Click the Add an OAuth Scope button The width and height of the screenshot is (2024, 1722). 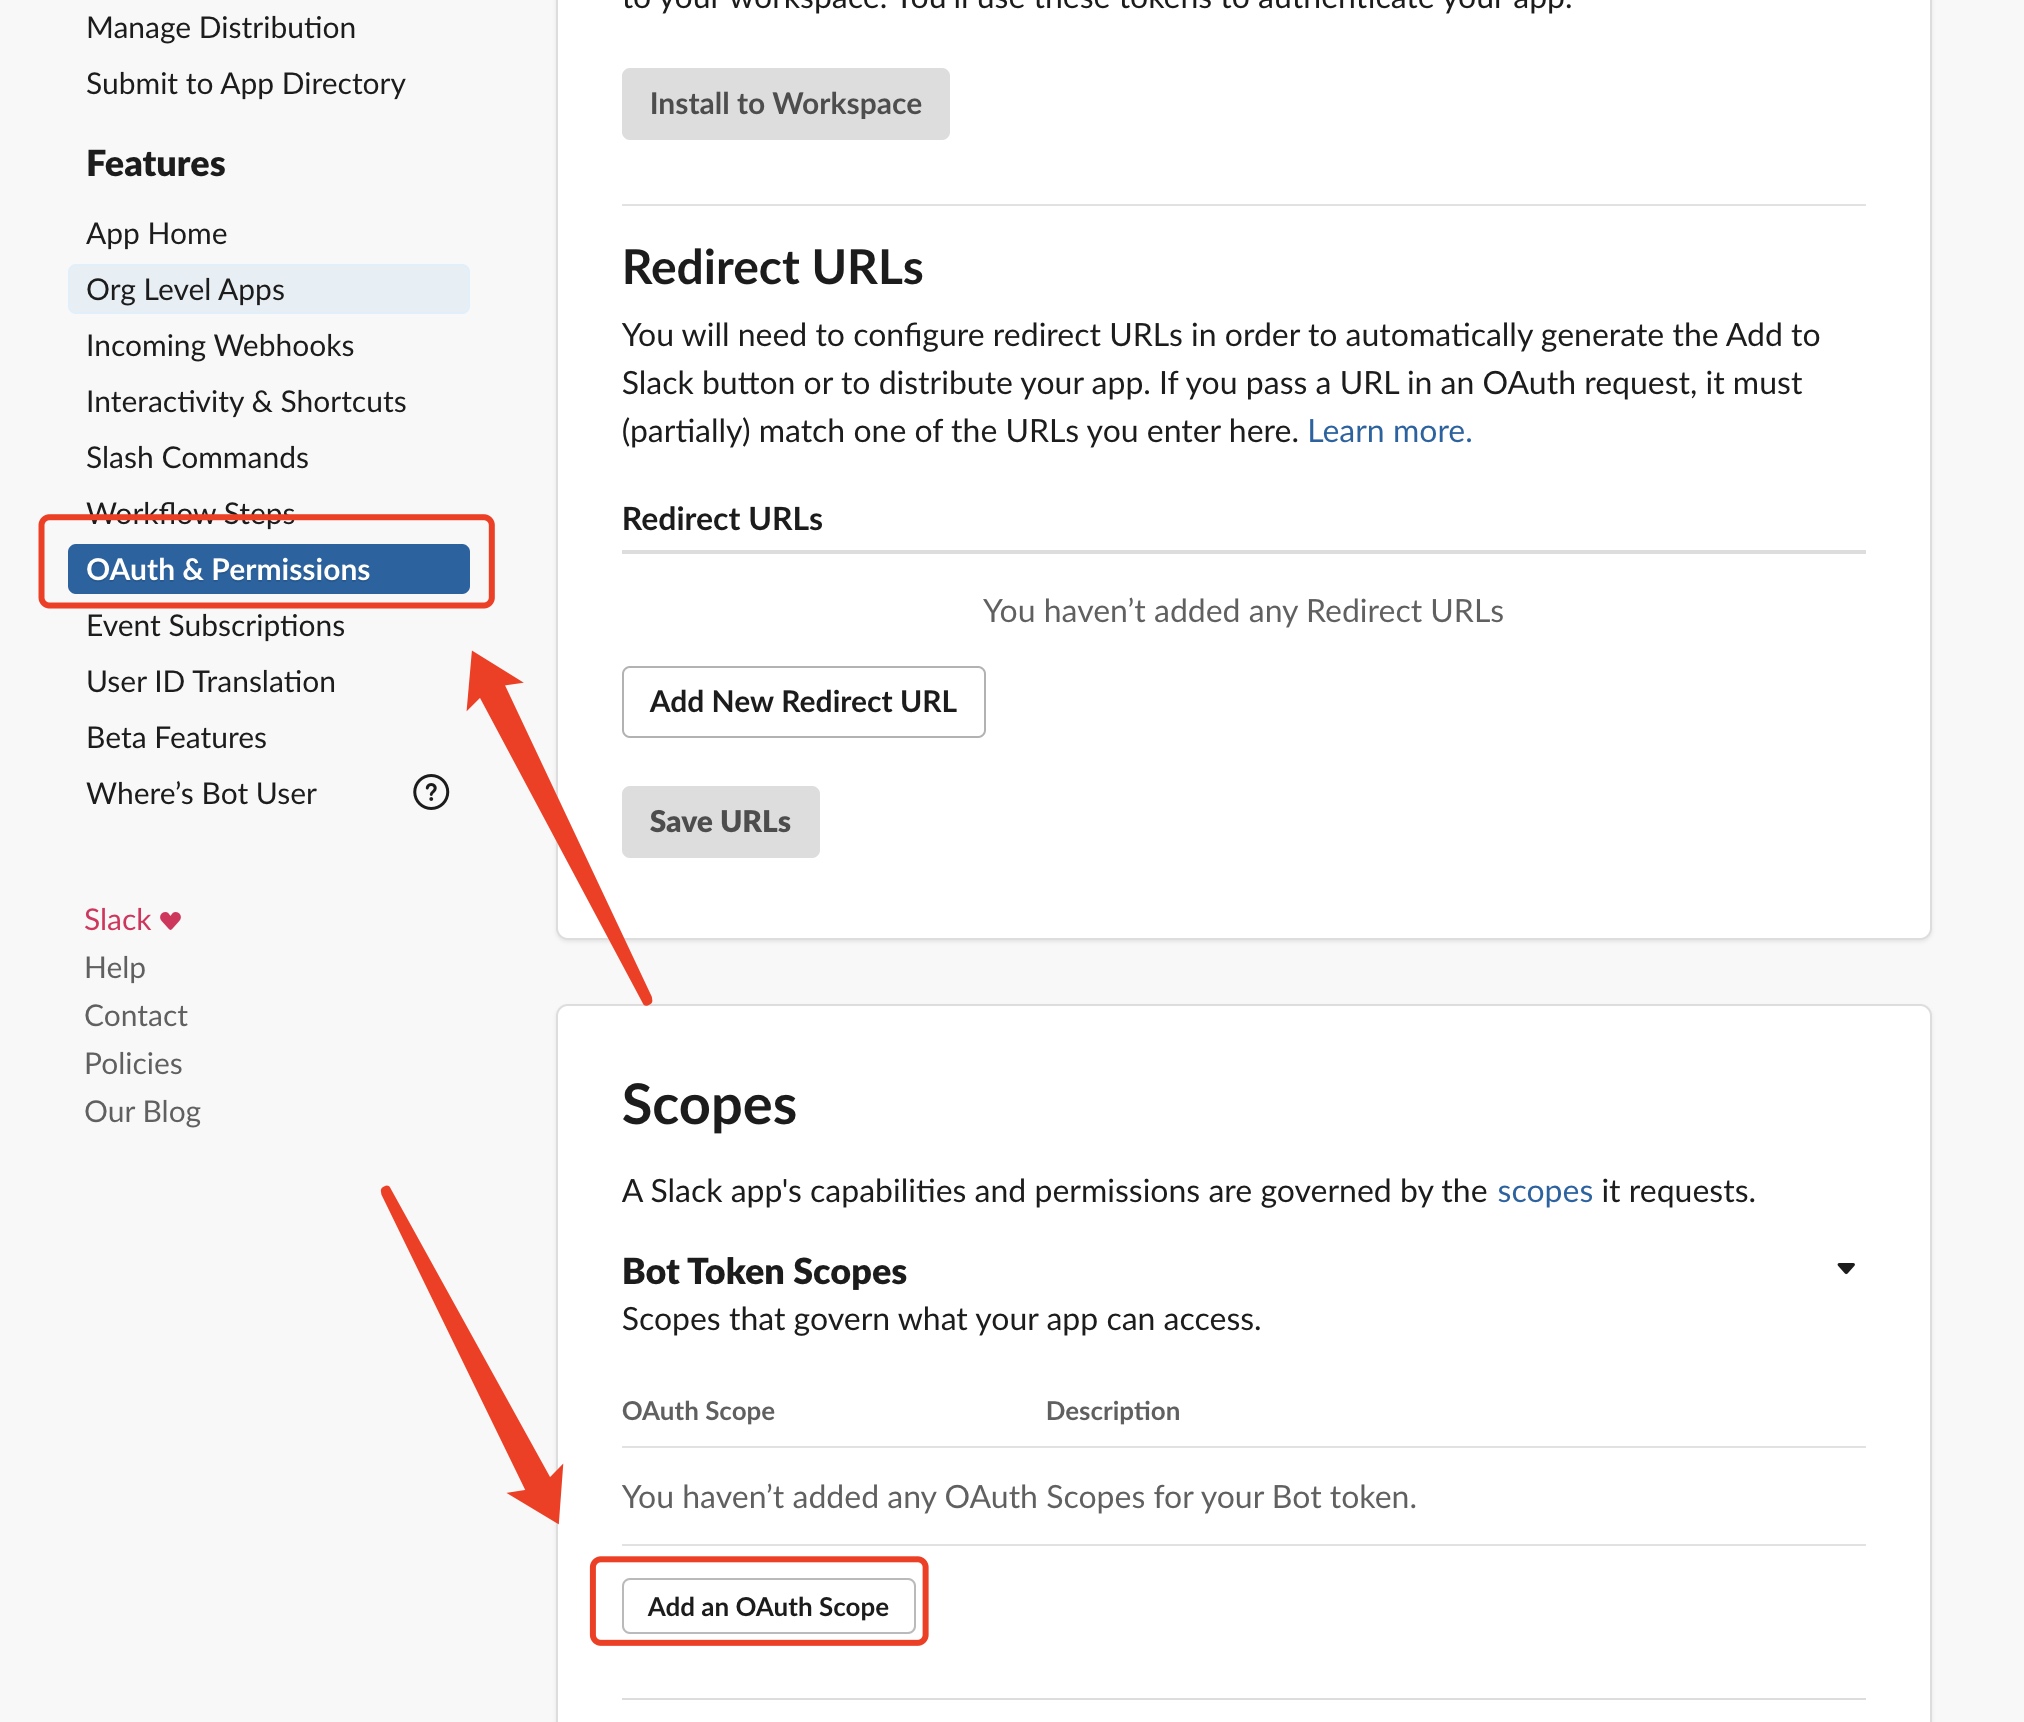pyautogui.click(x=768, y=1607)
